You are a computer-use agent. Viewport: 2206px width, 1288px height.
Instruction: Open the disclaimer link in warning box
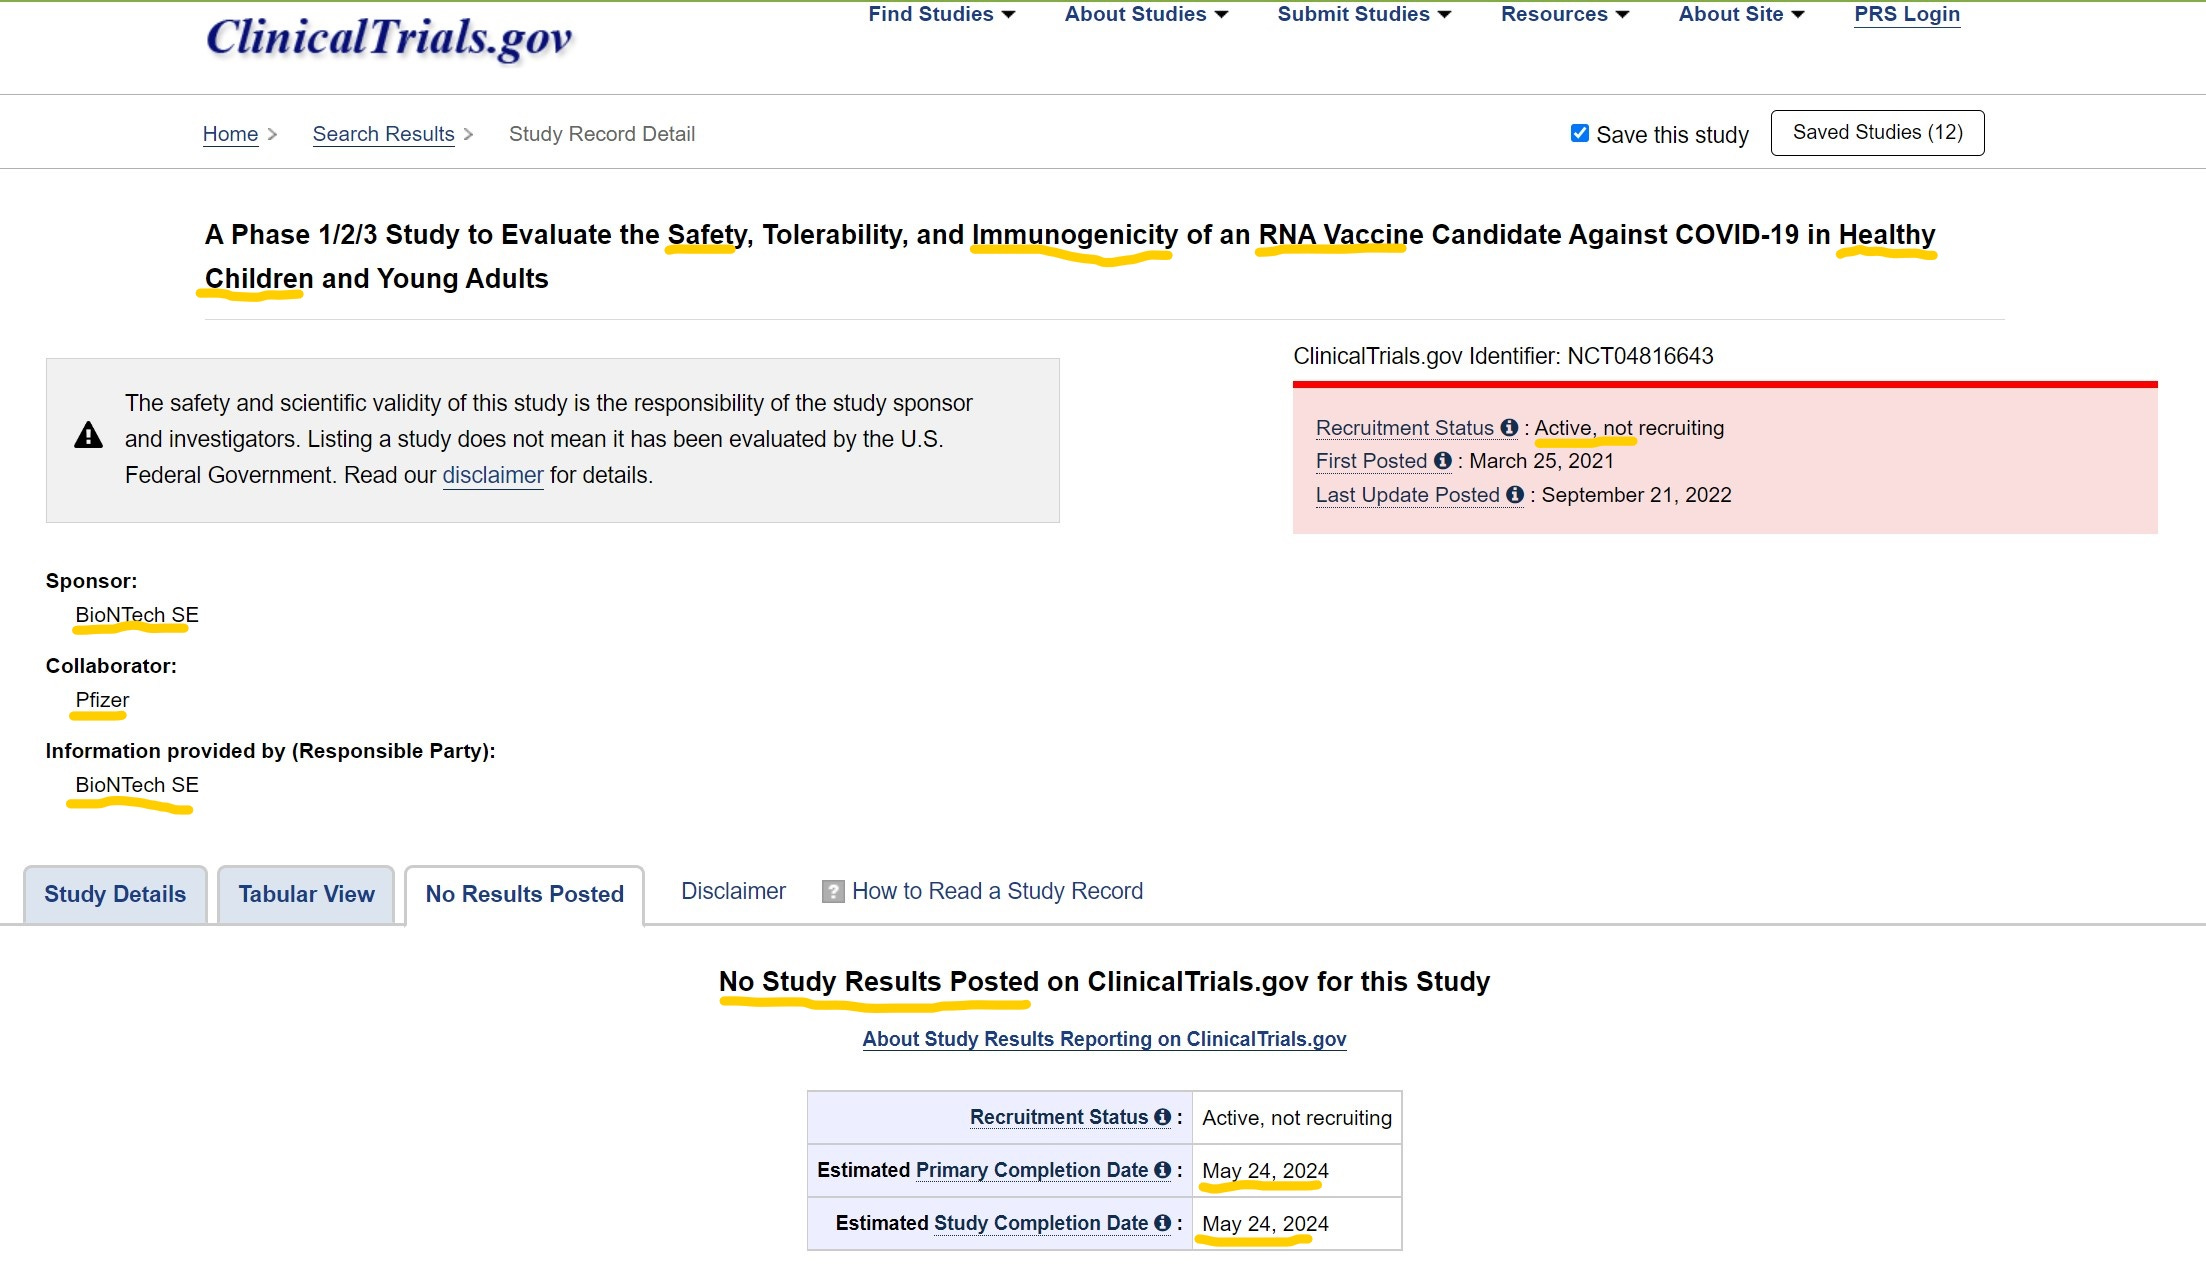click(x=492, y=475)
